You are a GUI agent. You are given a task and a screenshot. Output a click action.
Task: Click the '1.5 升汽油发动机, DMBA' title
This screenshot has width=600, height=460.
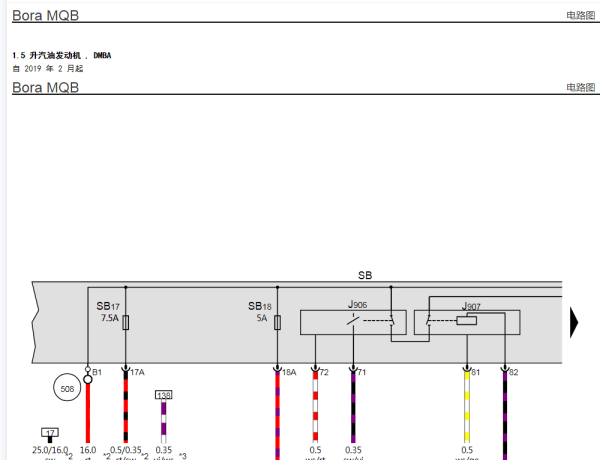click(x=62, y=55)
